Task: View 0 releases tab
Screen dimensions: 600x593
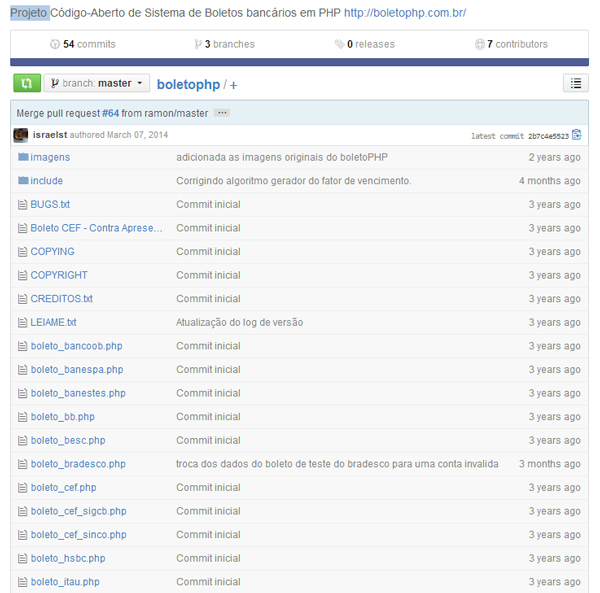Action: click(x=371, y=44)
